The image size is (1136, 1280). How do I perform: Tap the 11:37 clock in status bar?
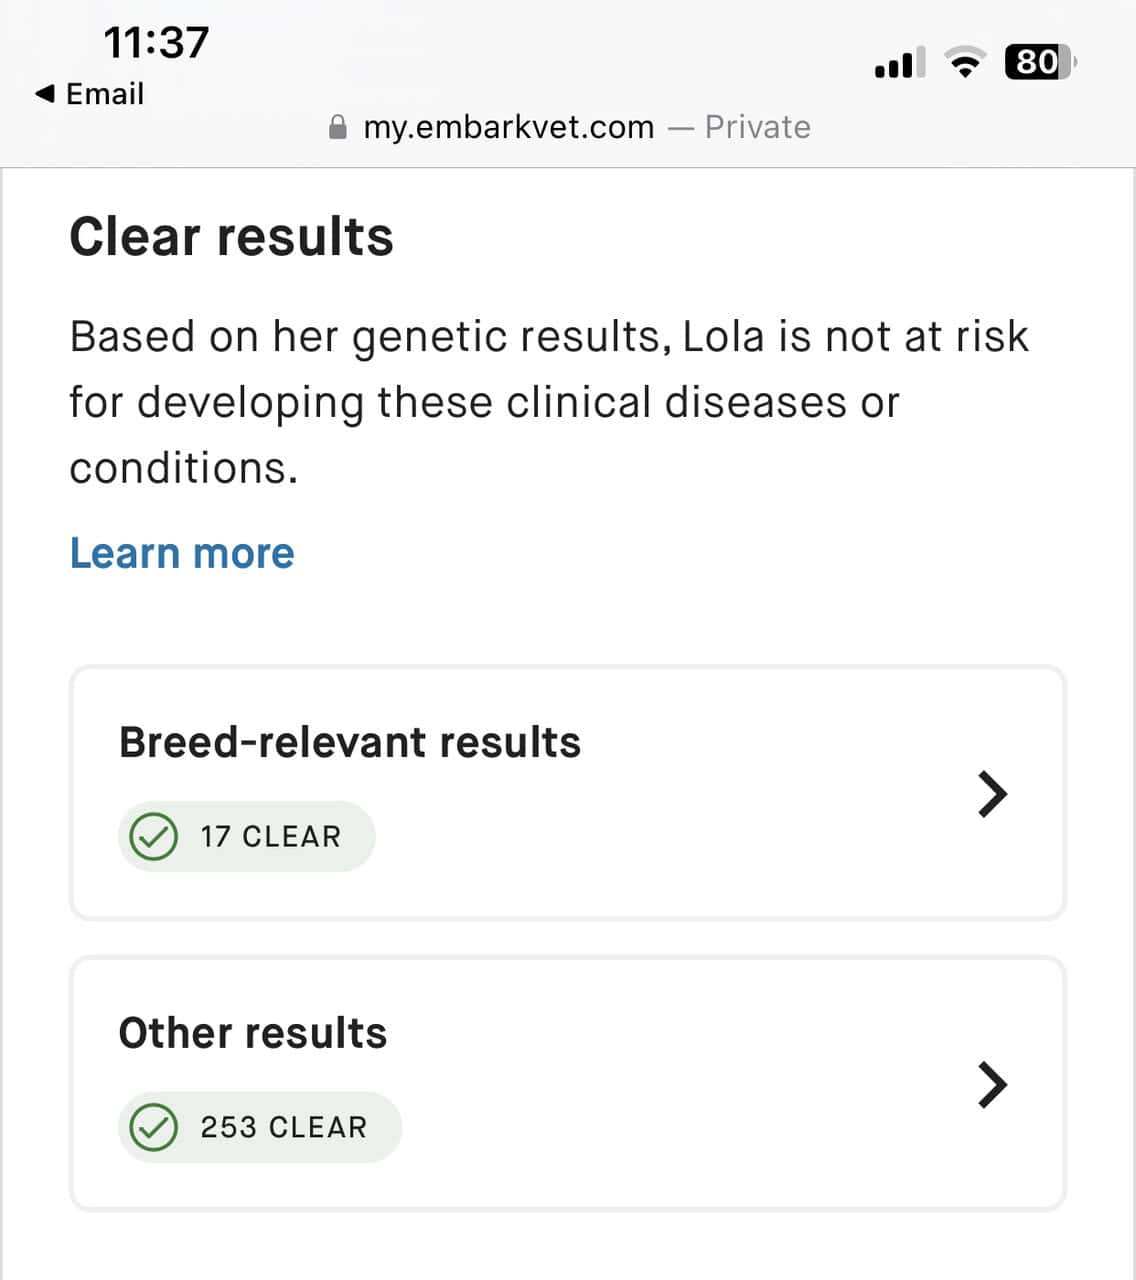tap(156, 42)
